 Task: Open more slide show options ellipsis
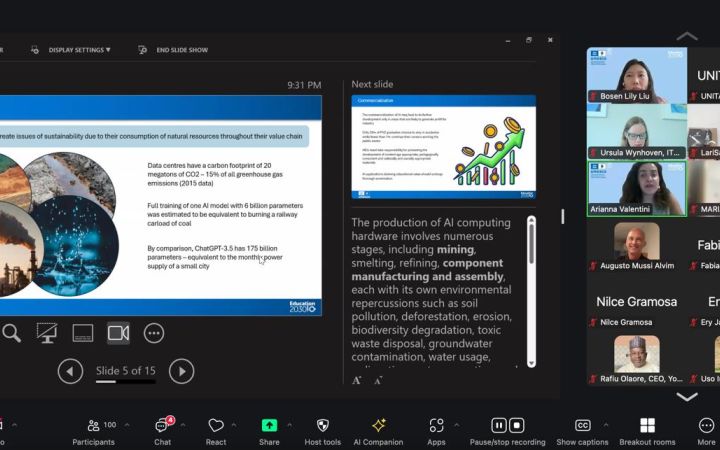tap(154, 333)
